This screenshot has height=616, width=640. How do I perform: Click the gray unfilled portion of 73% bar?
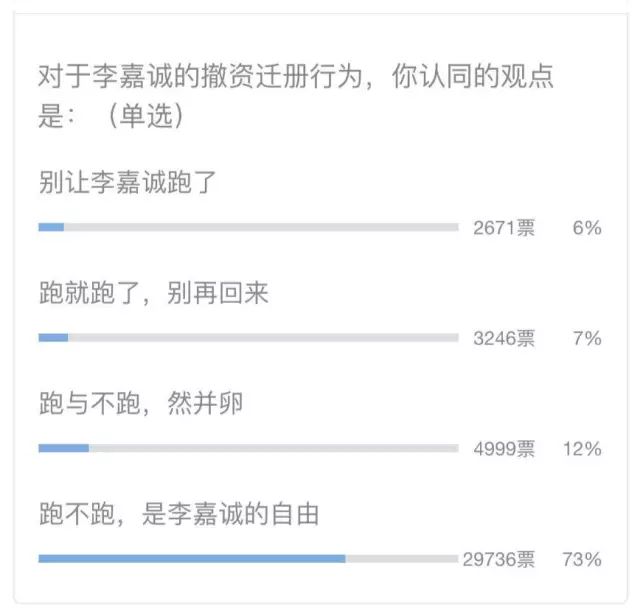click(402, 558)
